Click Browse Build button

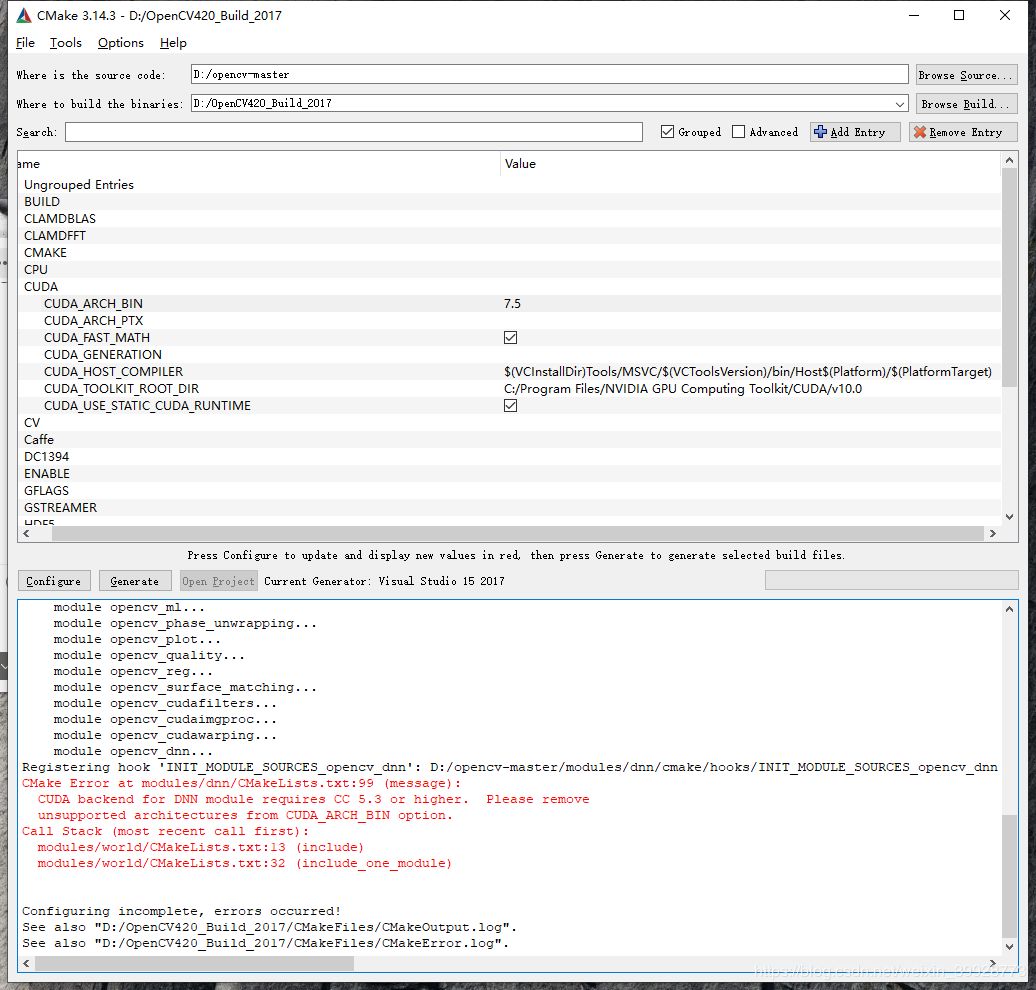click(x=966, y=104)
